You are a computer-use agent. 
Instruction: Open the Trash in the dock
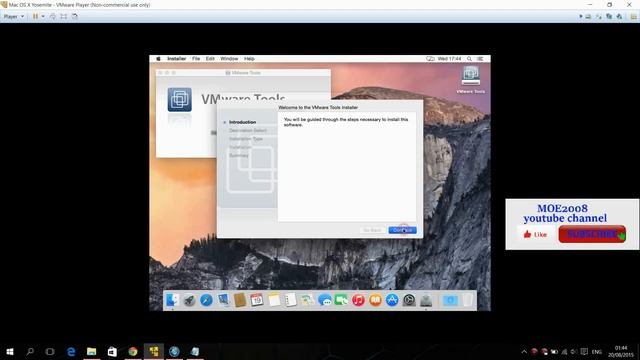(x=468, y=300)
